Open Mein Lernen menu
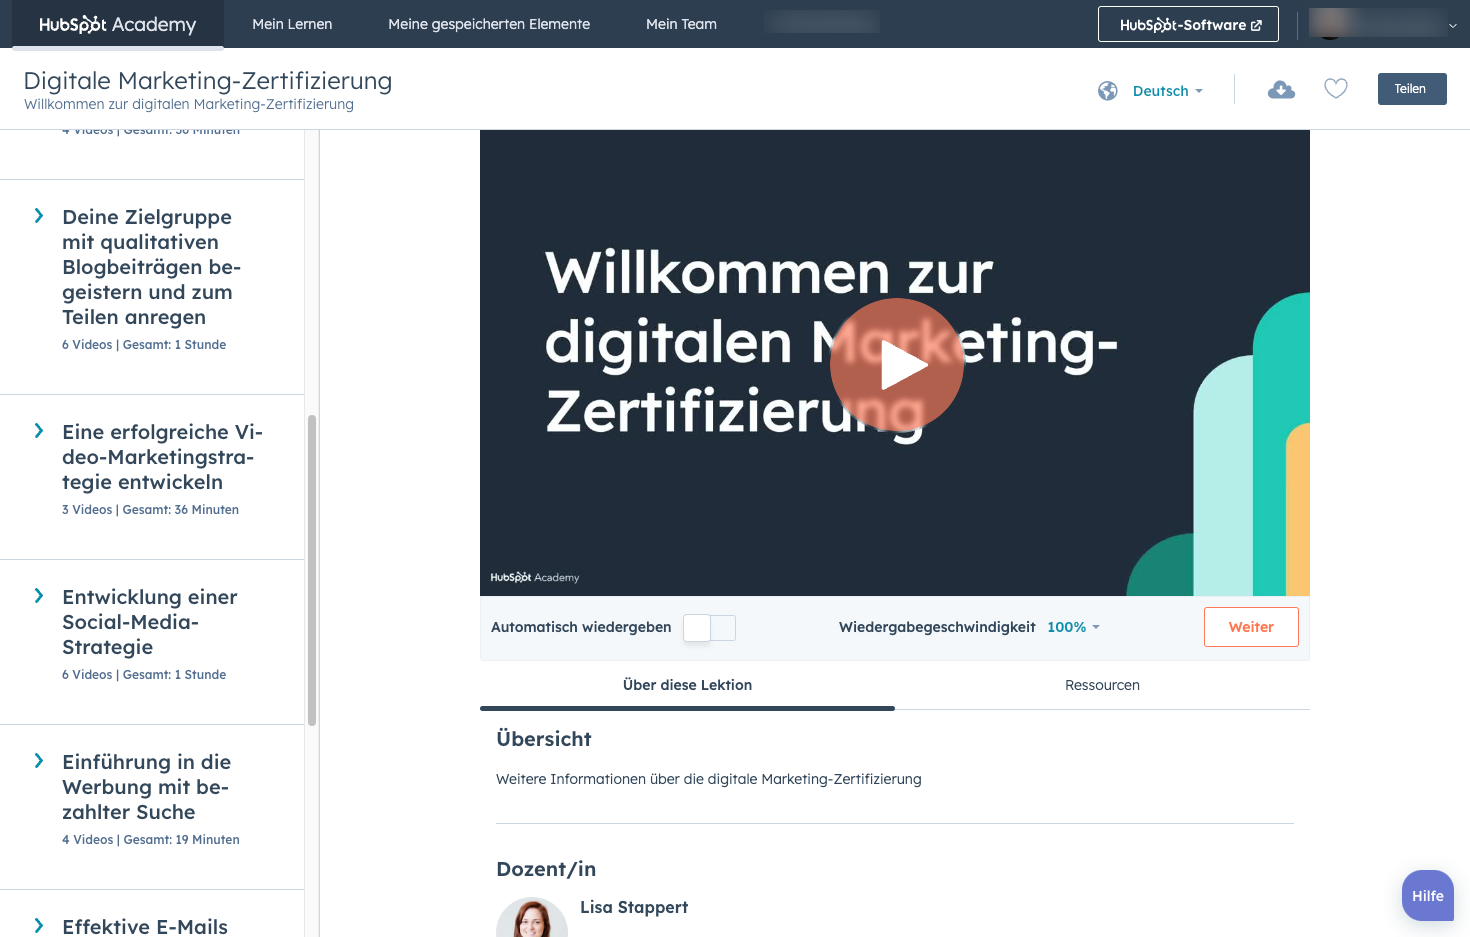The width and height of the screenshot is (1470, 937). tap(292, 24)
